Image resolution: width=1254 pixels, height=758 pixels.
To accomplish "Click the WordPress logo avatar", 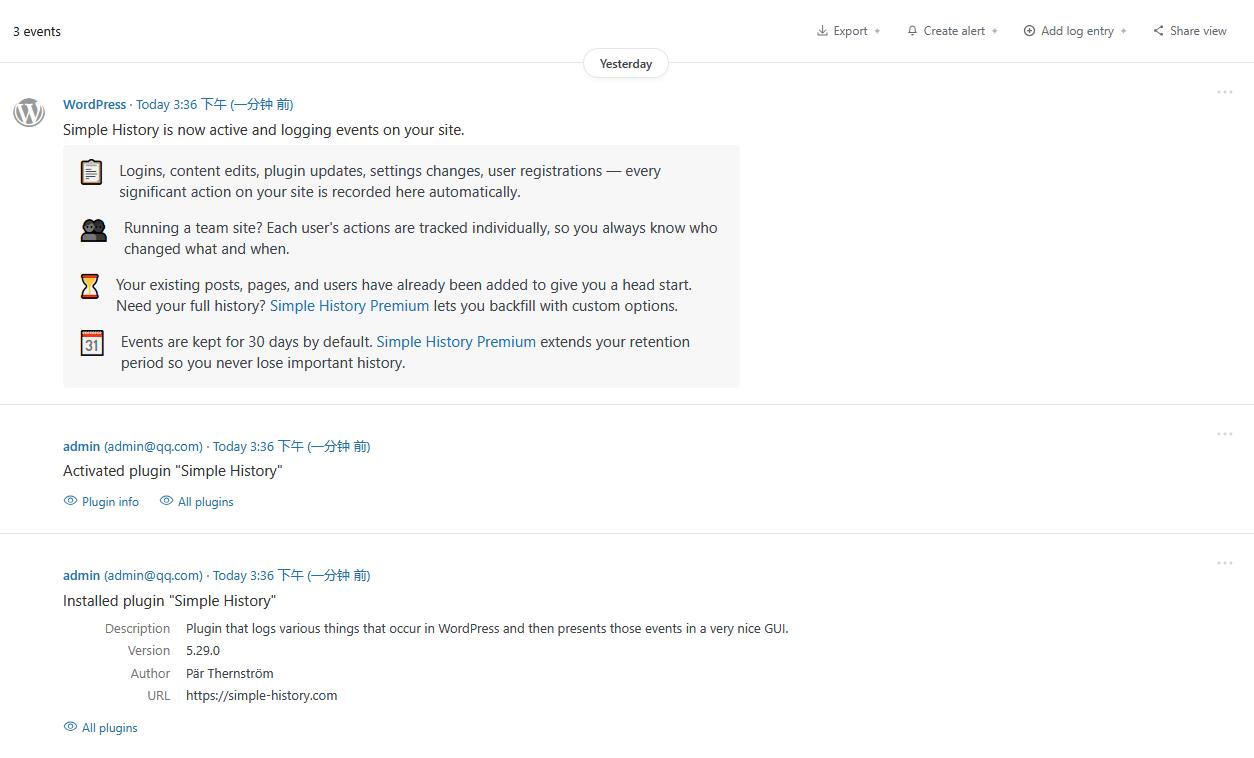I will click(x=29, y=112).
